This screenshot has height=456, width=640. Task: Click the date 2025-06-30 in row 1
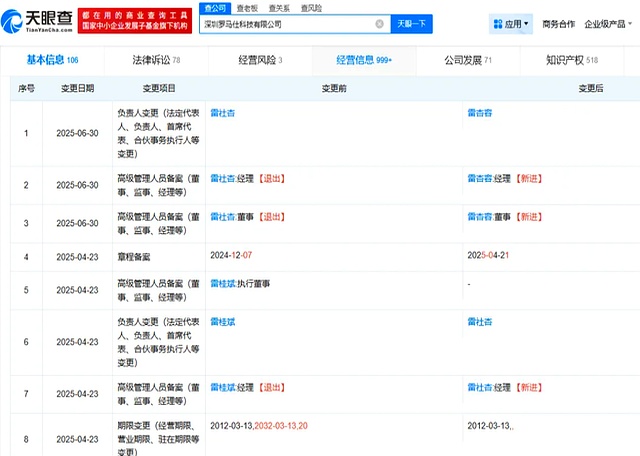[78, 133]
